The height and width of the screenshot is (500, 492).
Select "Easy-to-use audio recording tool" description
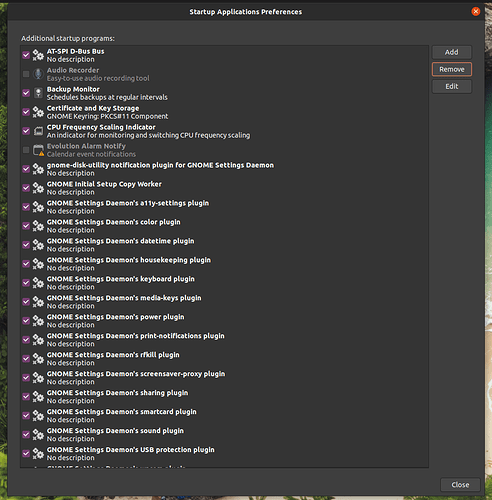98,78
